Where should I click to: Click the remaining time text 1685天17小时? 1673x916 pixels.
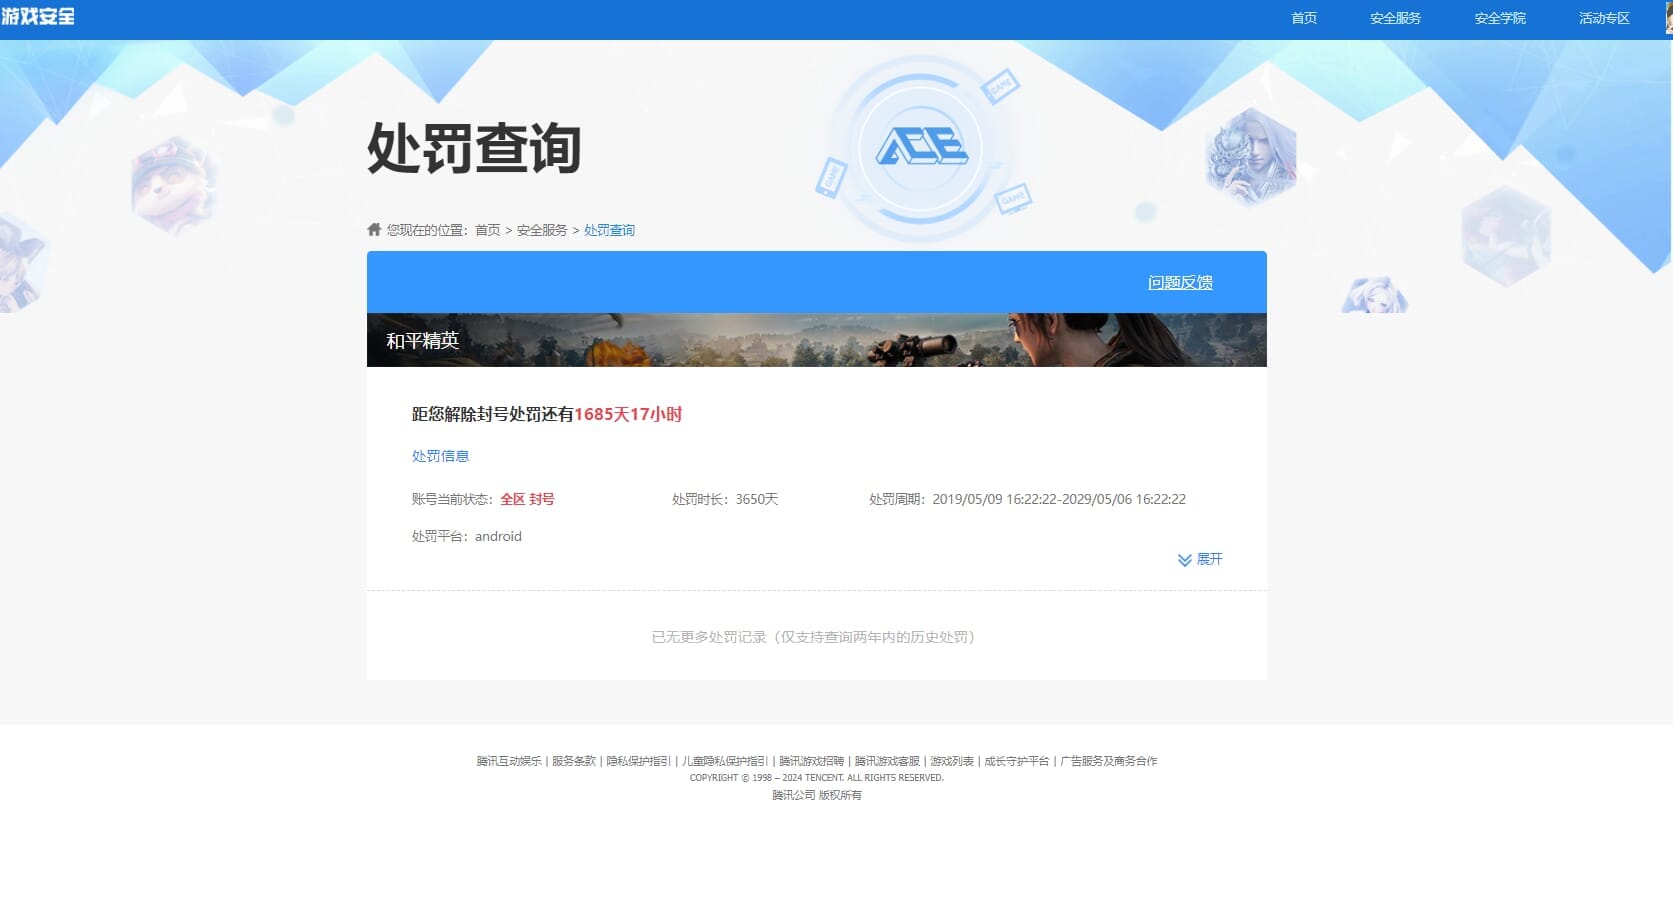(628, 414)
